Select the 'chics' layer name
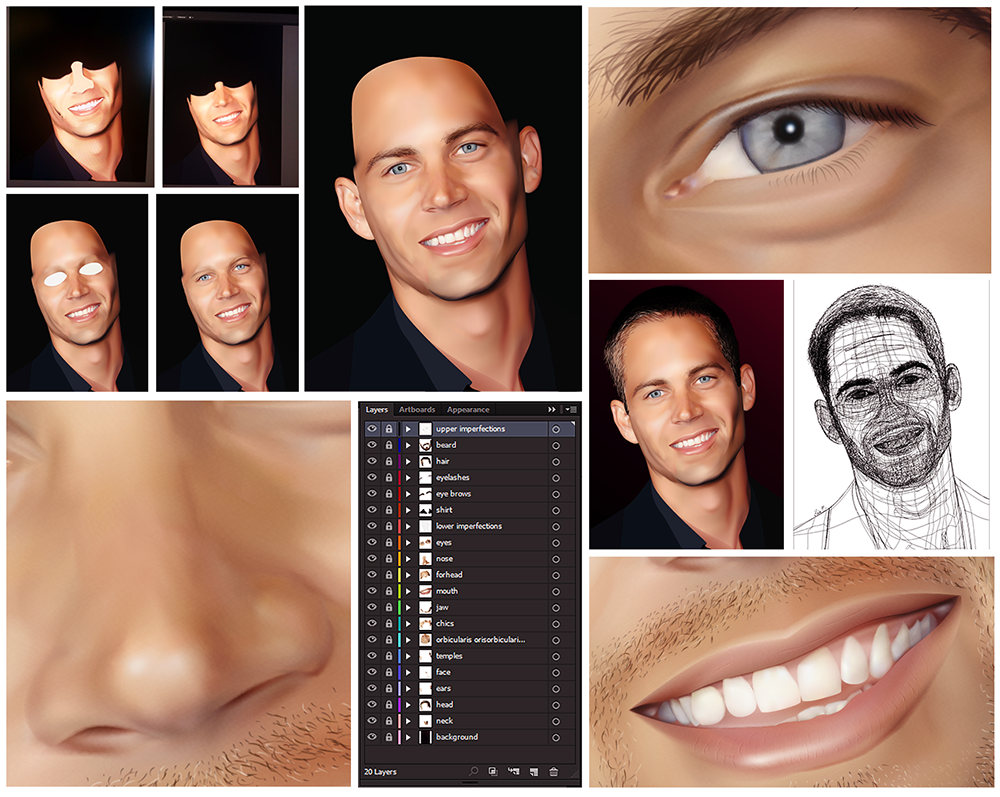Viewport: 1000px width, 797px height. click(445, 624)
